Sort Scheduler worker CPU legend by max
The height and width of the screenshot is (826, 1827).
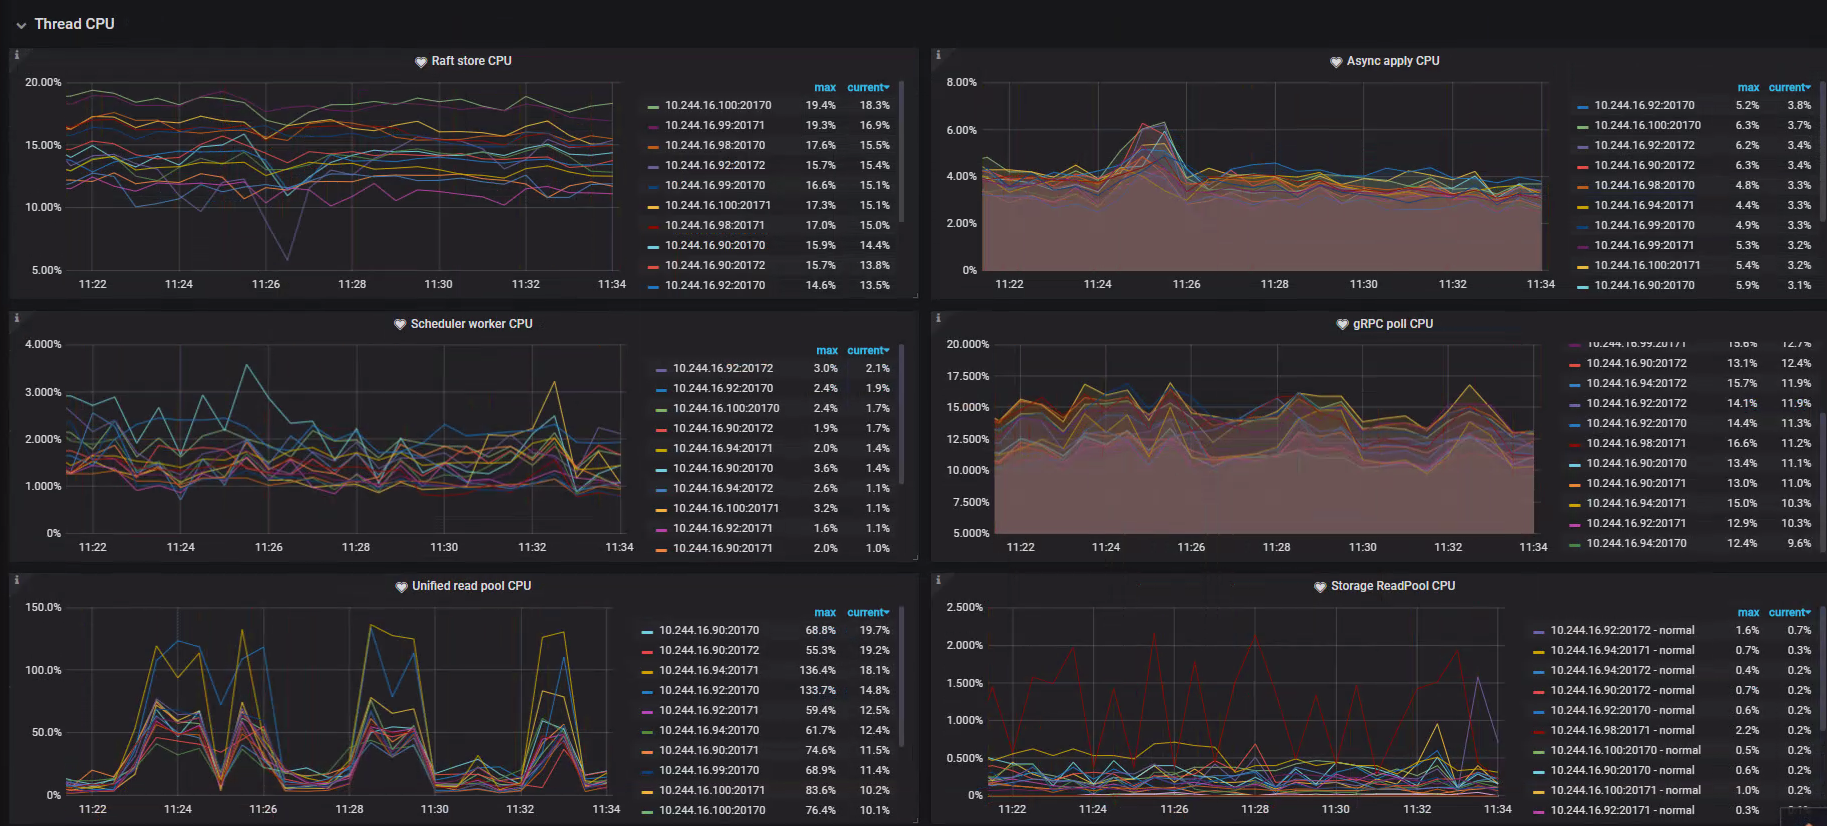tap(826, 351)
